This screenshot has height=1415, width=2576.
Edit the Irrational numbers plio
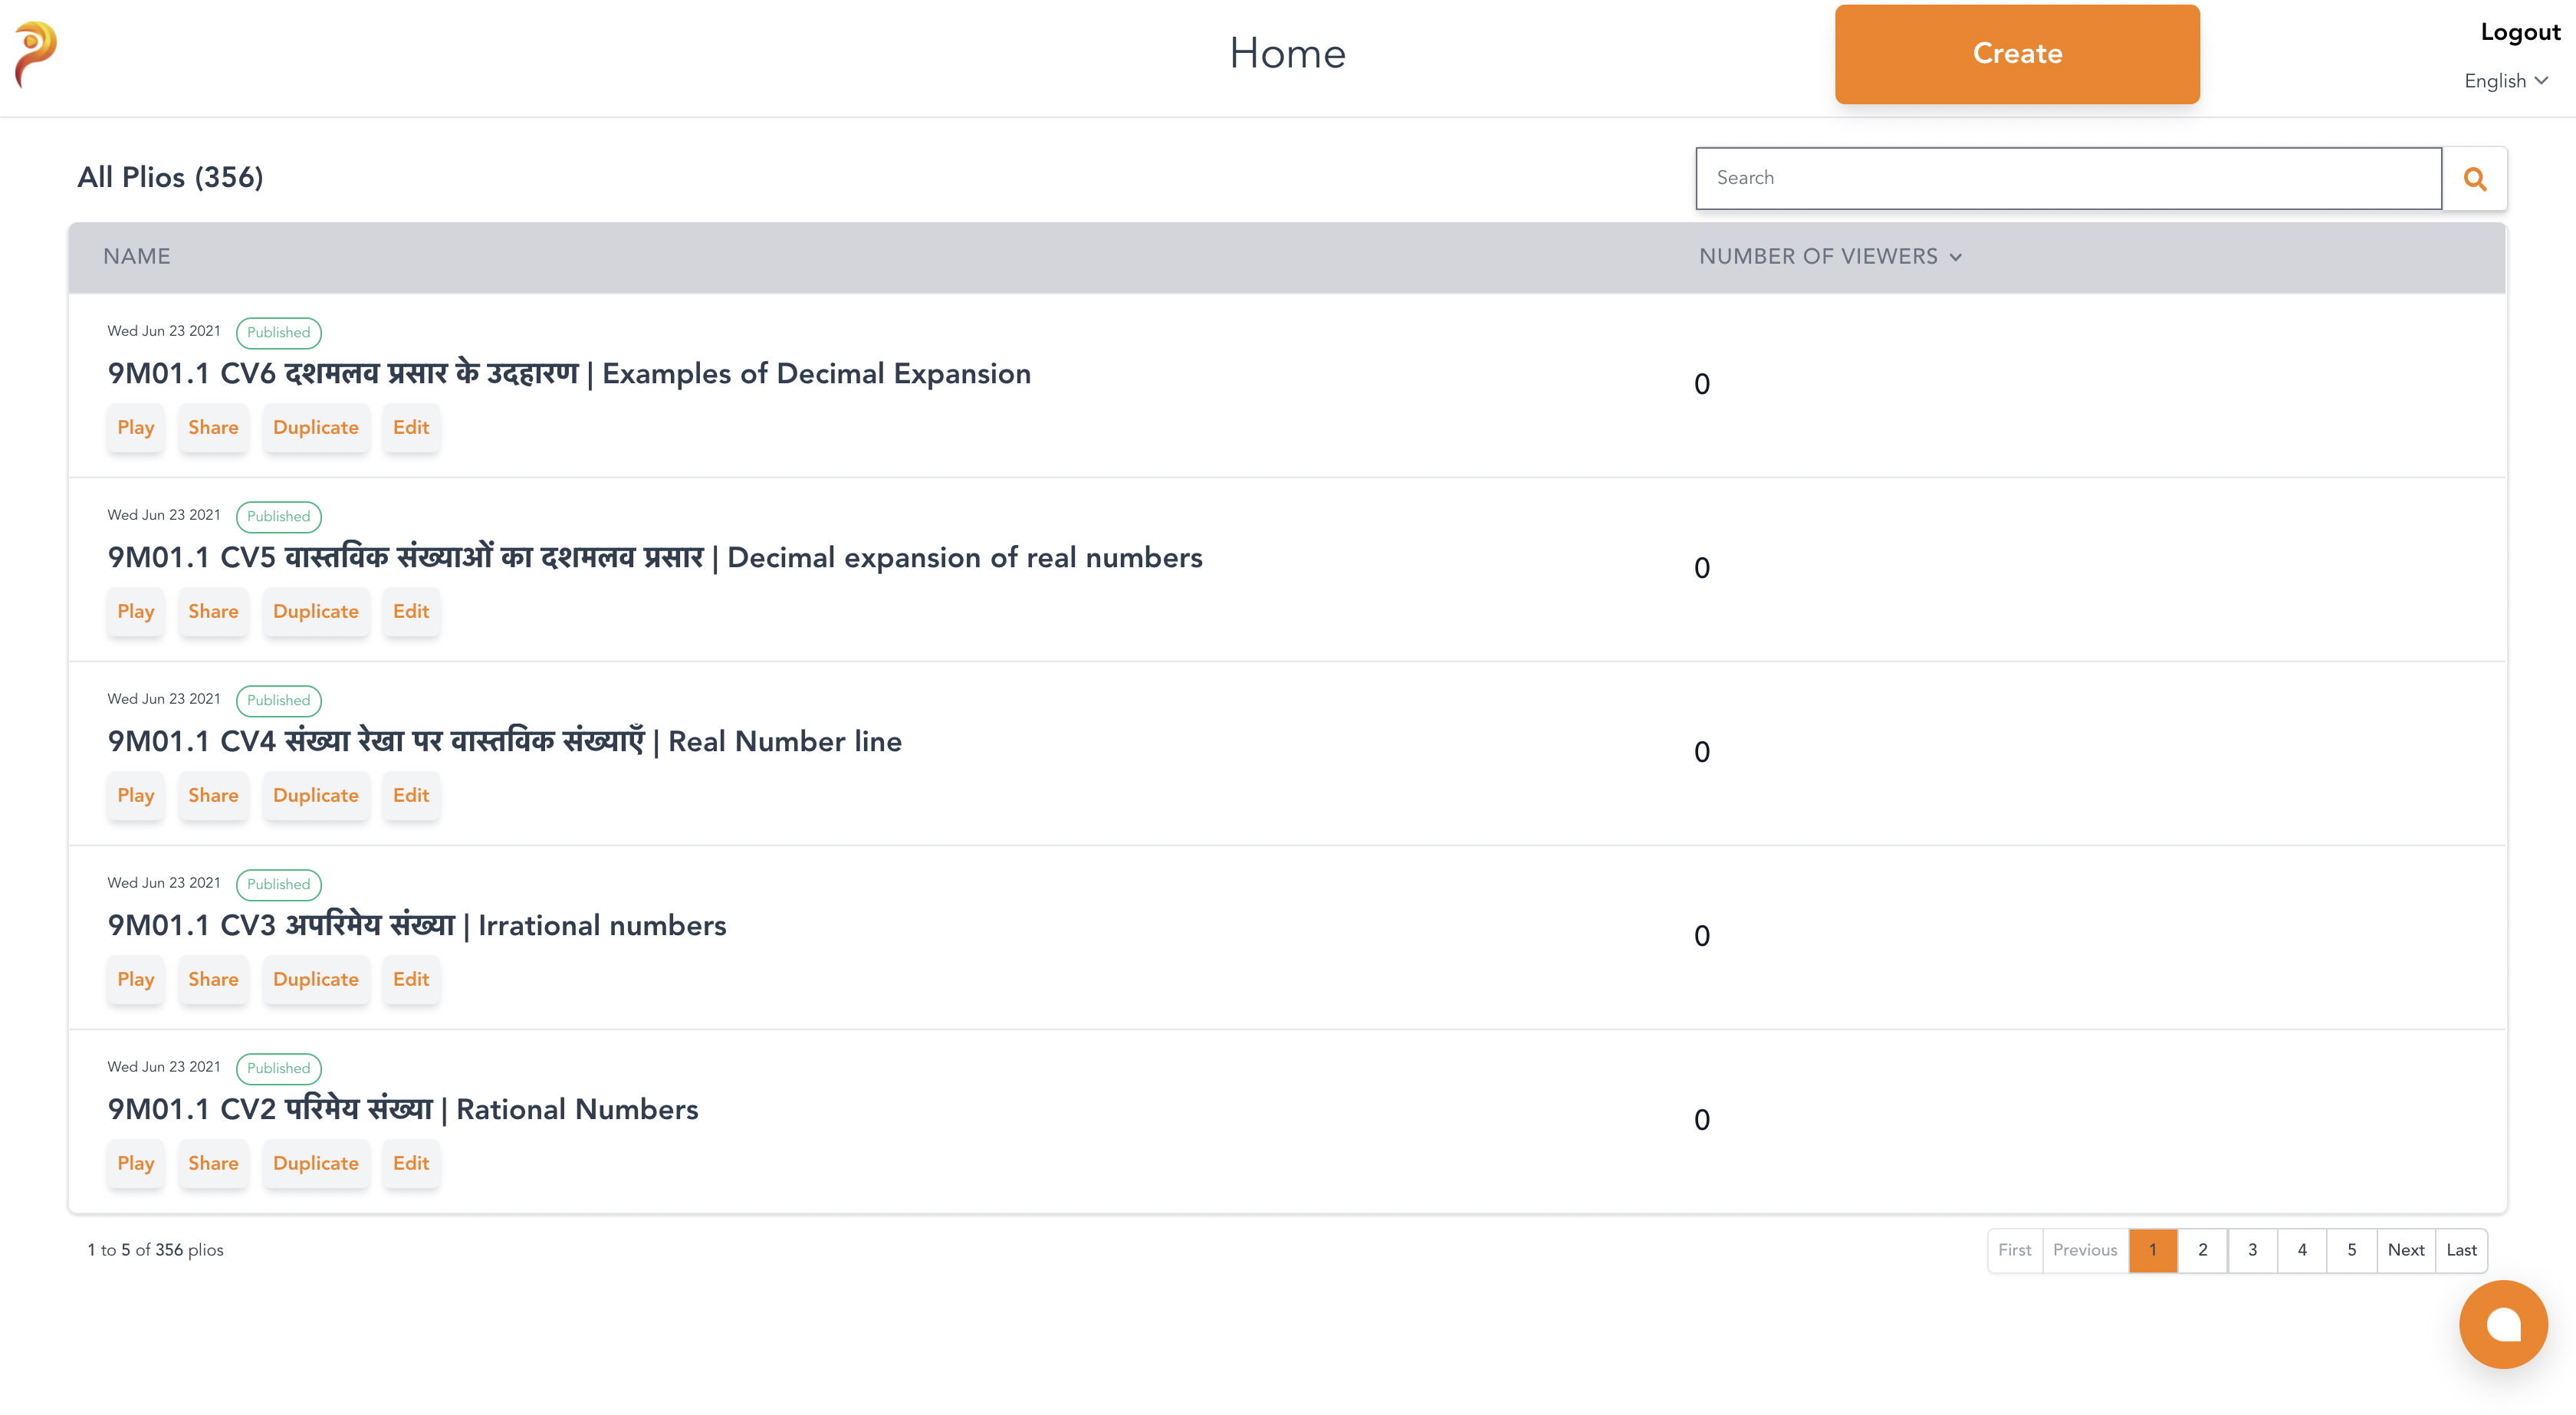click(410, 980)
